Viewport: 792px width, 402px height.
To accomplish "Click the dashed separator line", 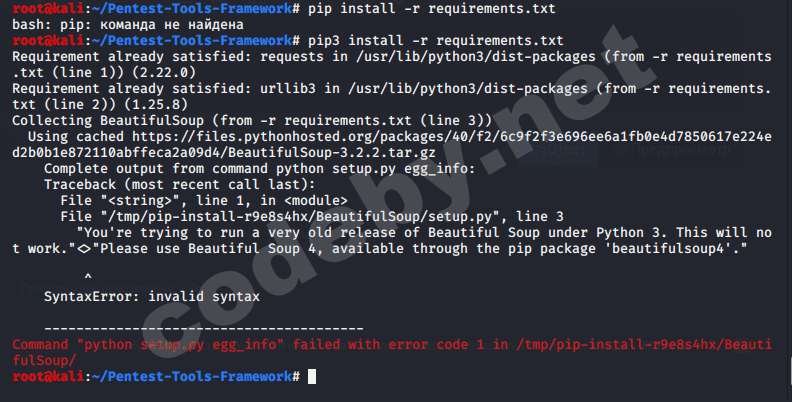I will click(205, 328).
